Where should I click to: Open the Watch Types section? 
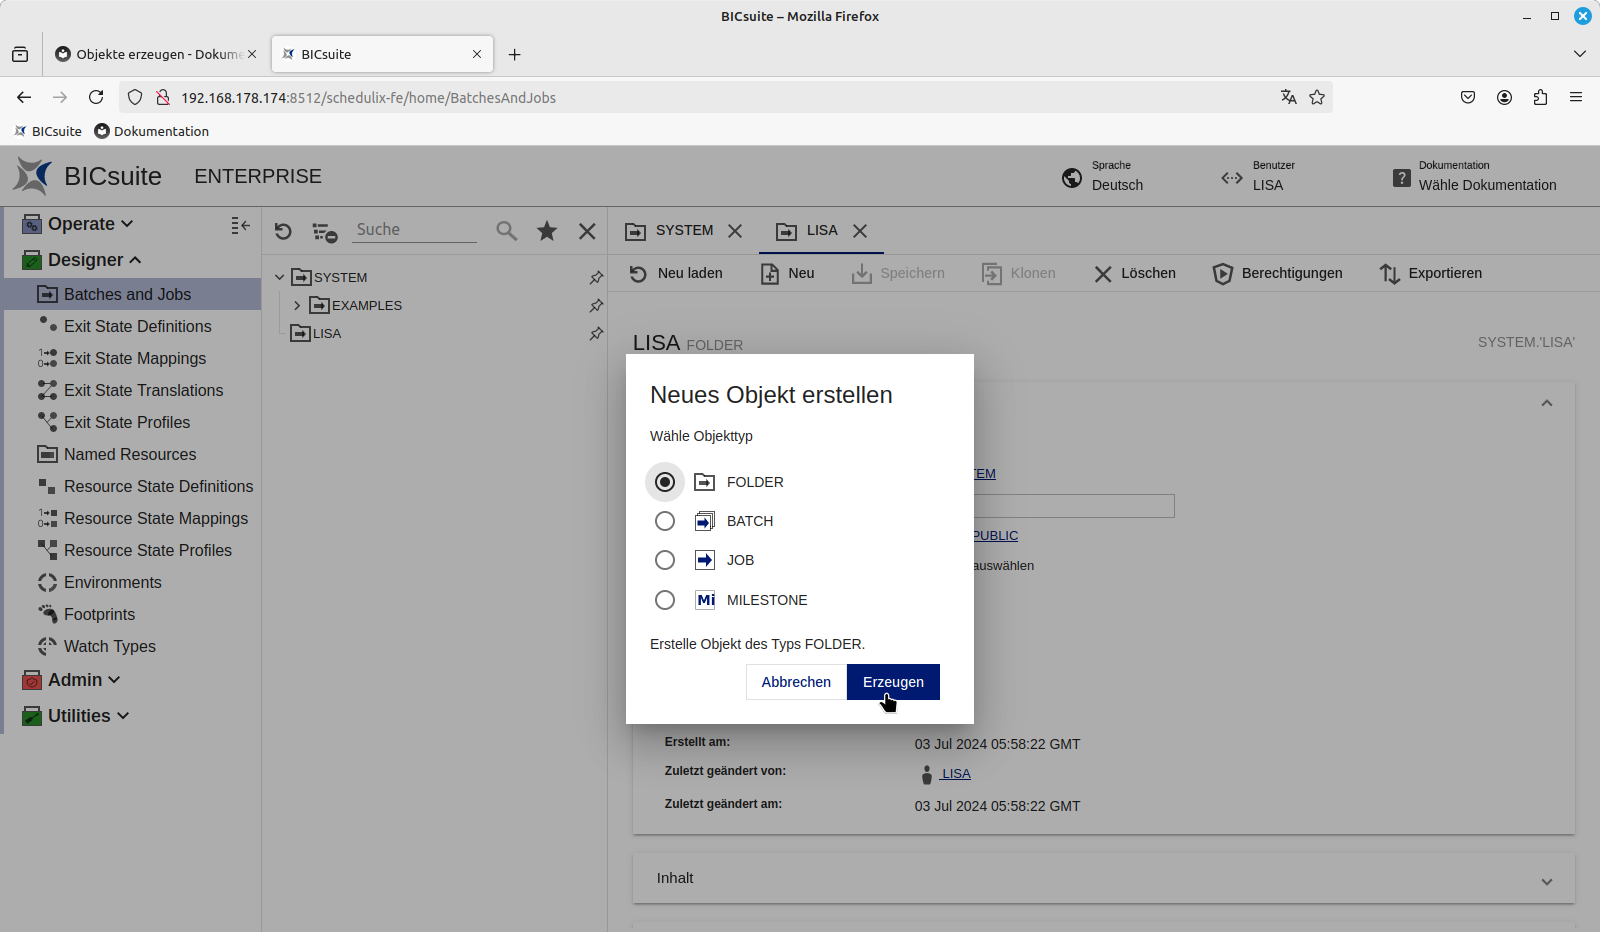(x=109, y=646)
